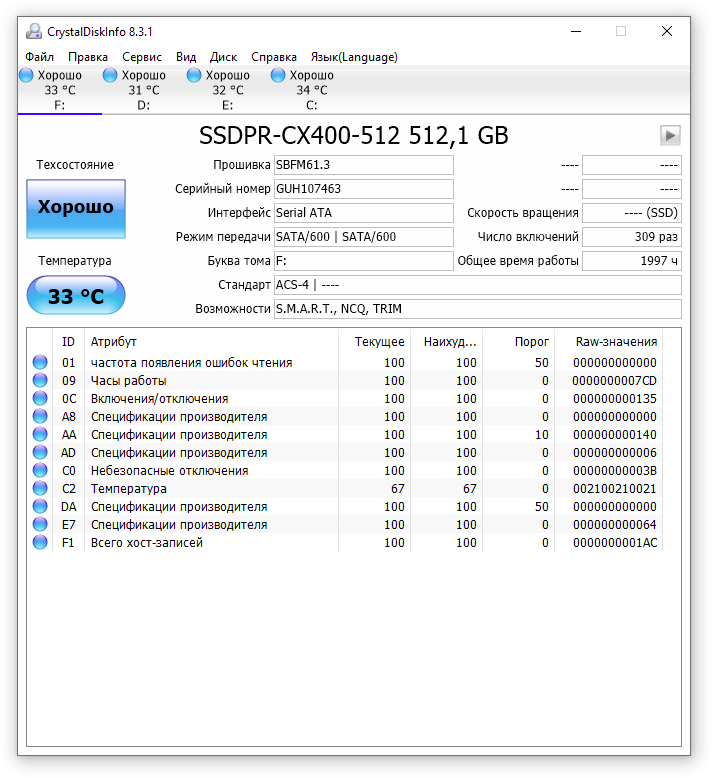Click the Текущее column header
The height and width of the screenshot is (778, 712).
(x=375, y=341)
